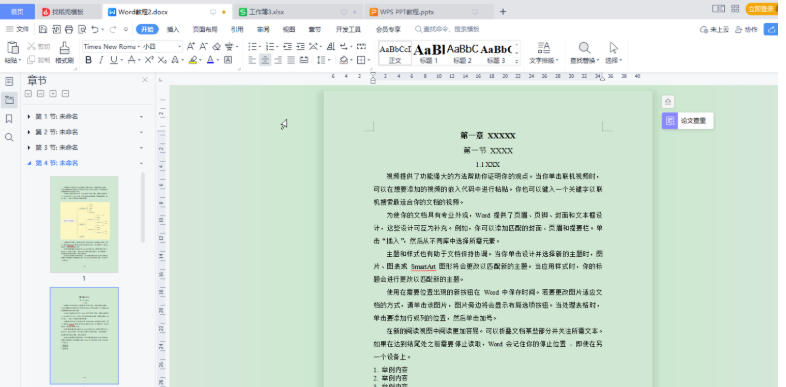Open the References ribbon tab
This screenshot has height=387, width=786.
(237, 29)
